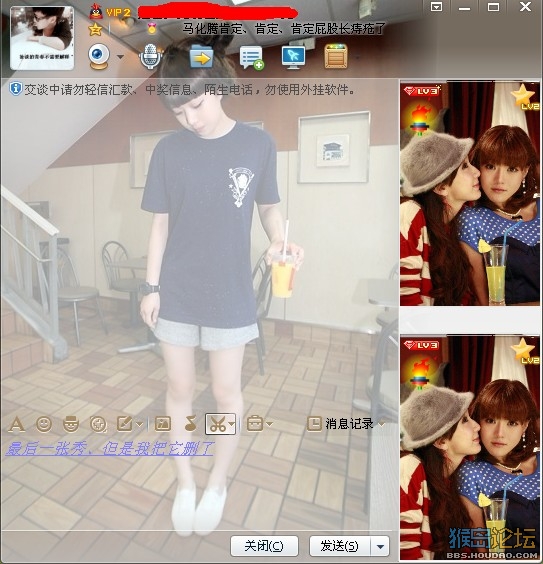The width and height of the screenshot is (543, 564).
Task: Send a window shake nudge icon
Action: [x=98, y=424]
